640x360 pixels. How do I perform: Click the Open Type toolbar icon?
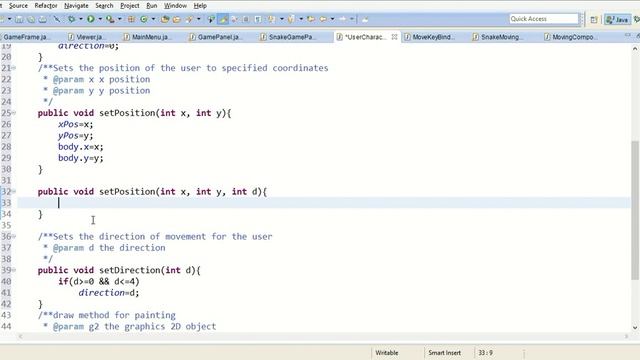[x=165, y=19]
